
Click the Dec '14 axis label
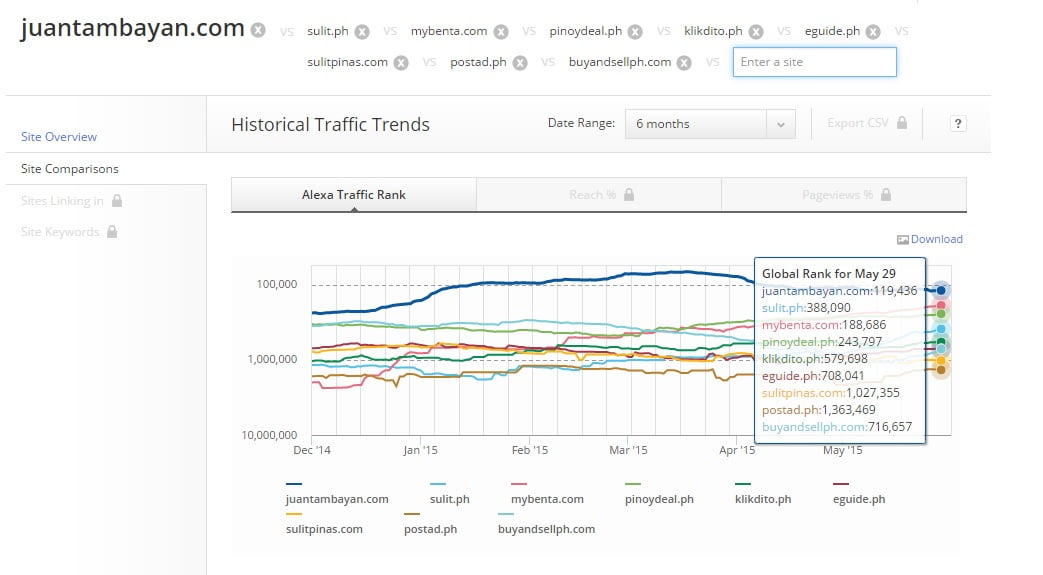pos(312,450)
